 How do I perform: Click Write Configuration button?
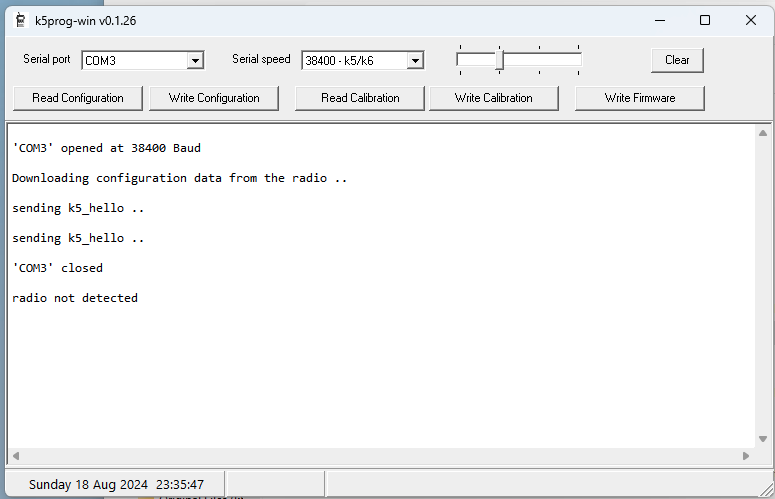coord(214,98)
